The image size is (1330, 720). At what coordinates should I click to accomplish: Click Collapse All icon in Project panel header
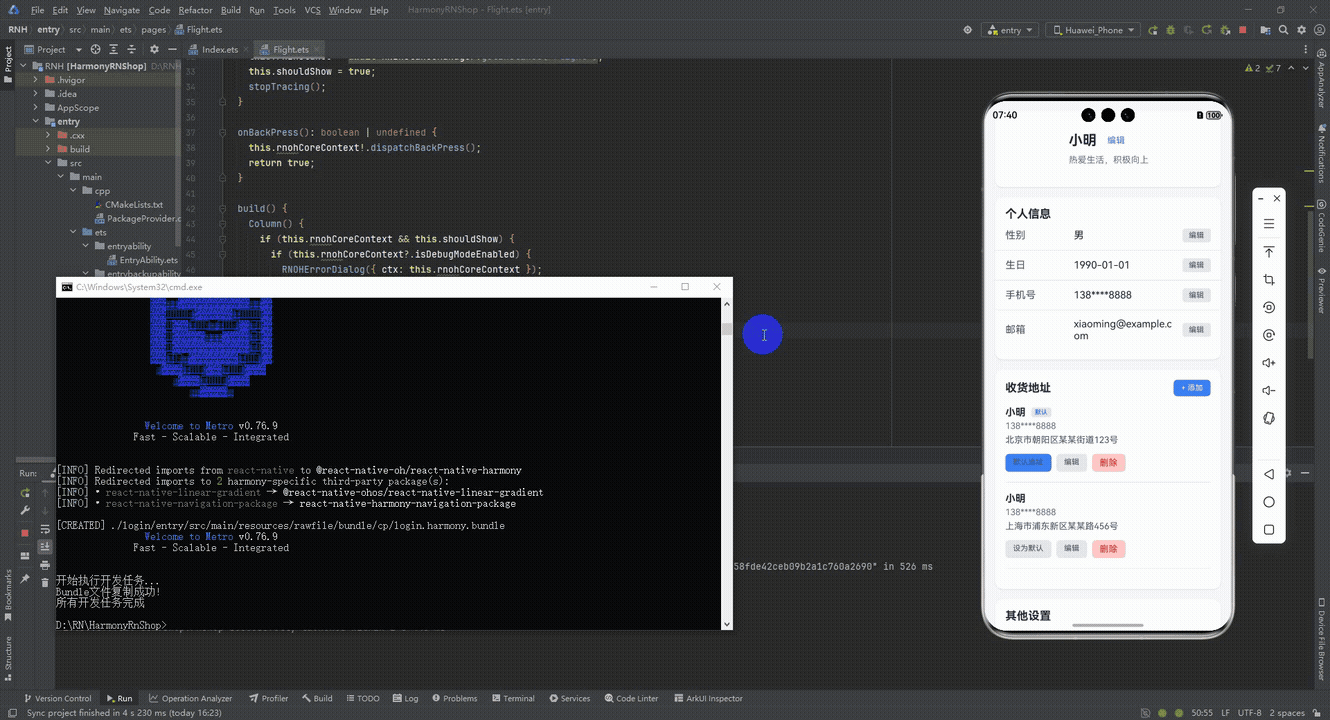pos(132,49)
